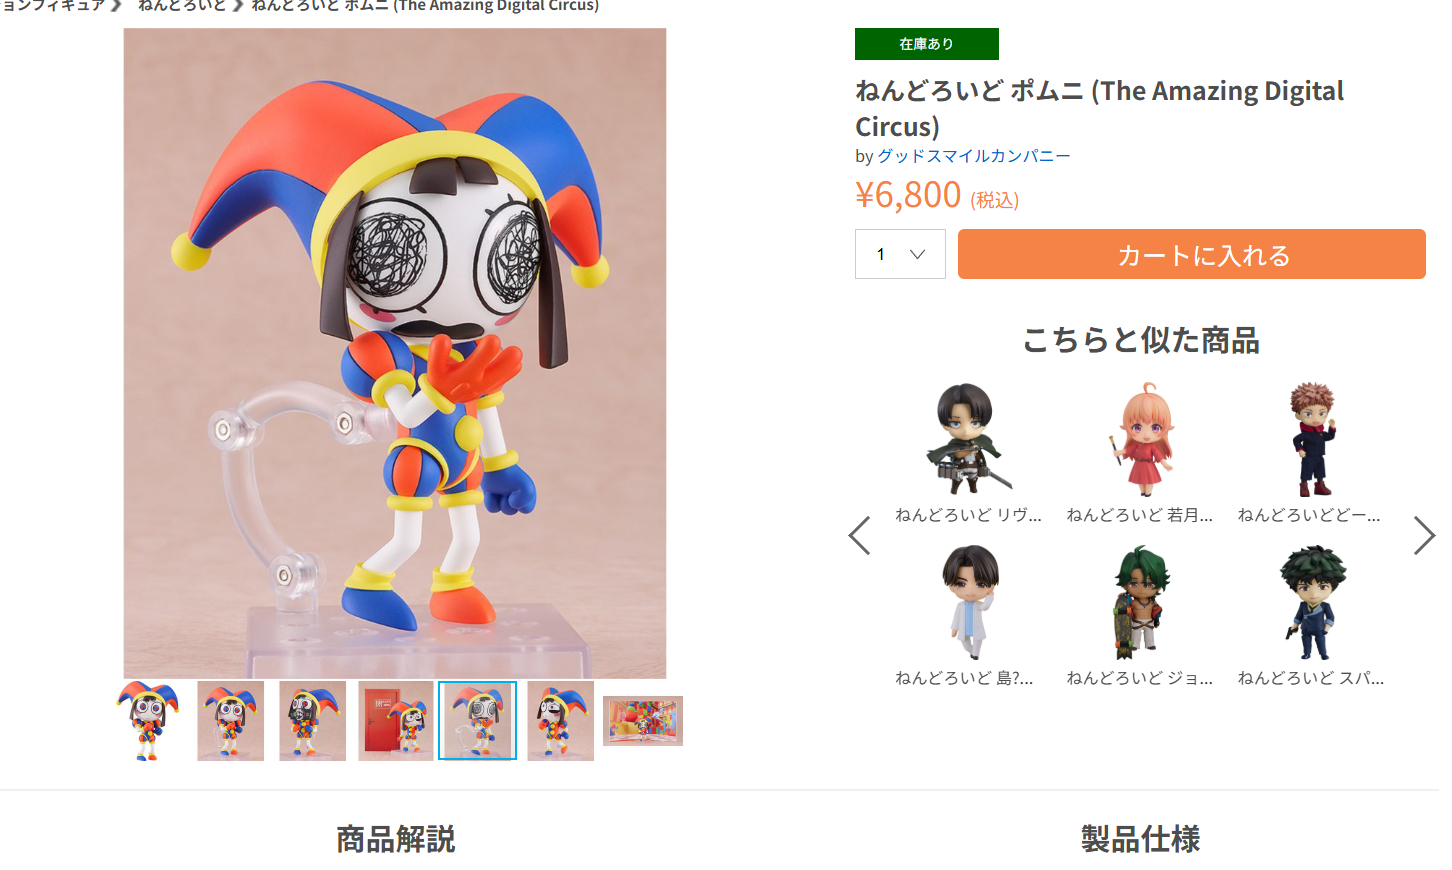Screen dimensions: 1452x870
Task: Show previous similar products with left arrow
Action: click(x=859, y=536)
